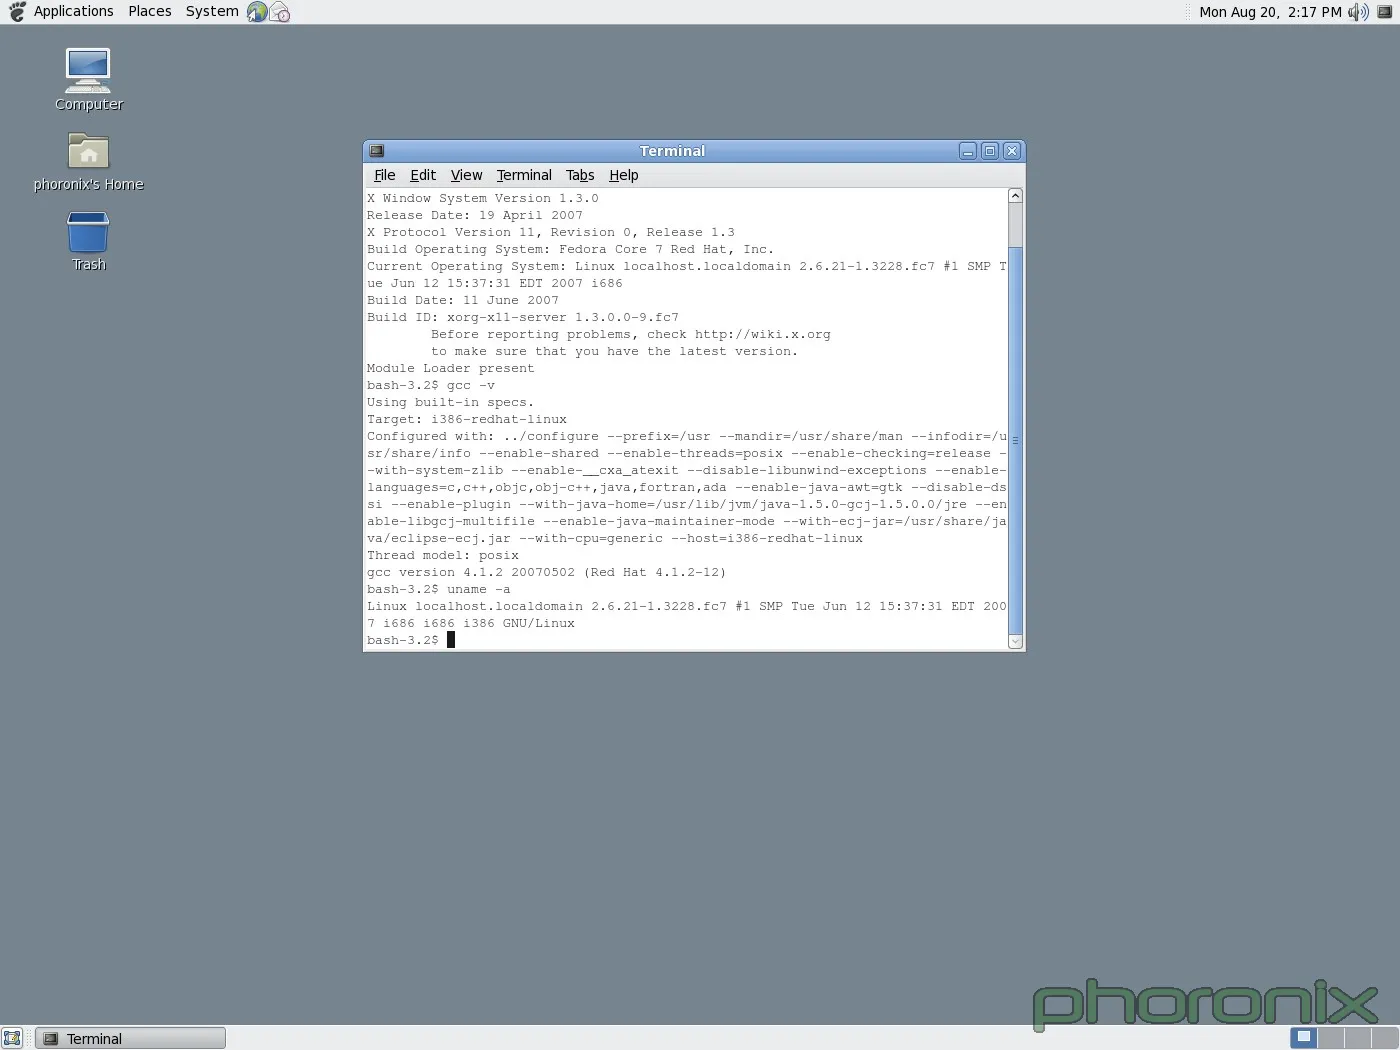The width and height of the screenshot is (1400, 1050).
Task: Launch the web browser globe icon
Action: tap(257, 12)
